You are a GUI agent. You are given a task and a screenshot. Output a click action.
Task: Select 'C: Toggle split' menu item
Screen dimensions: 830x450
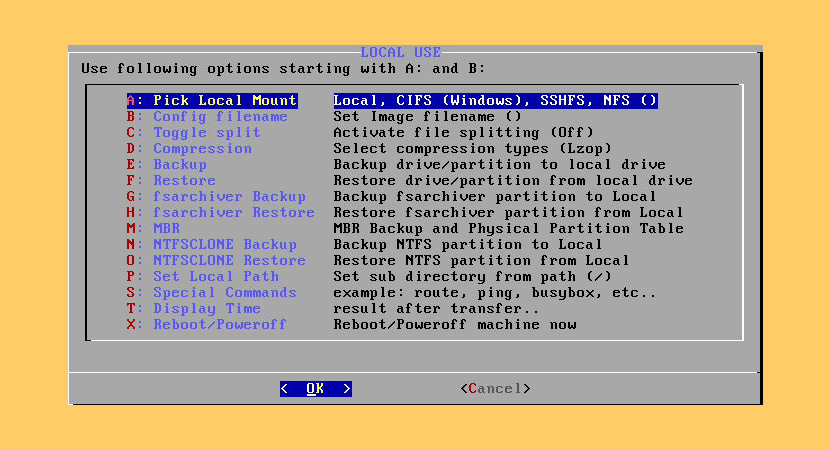193,132
